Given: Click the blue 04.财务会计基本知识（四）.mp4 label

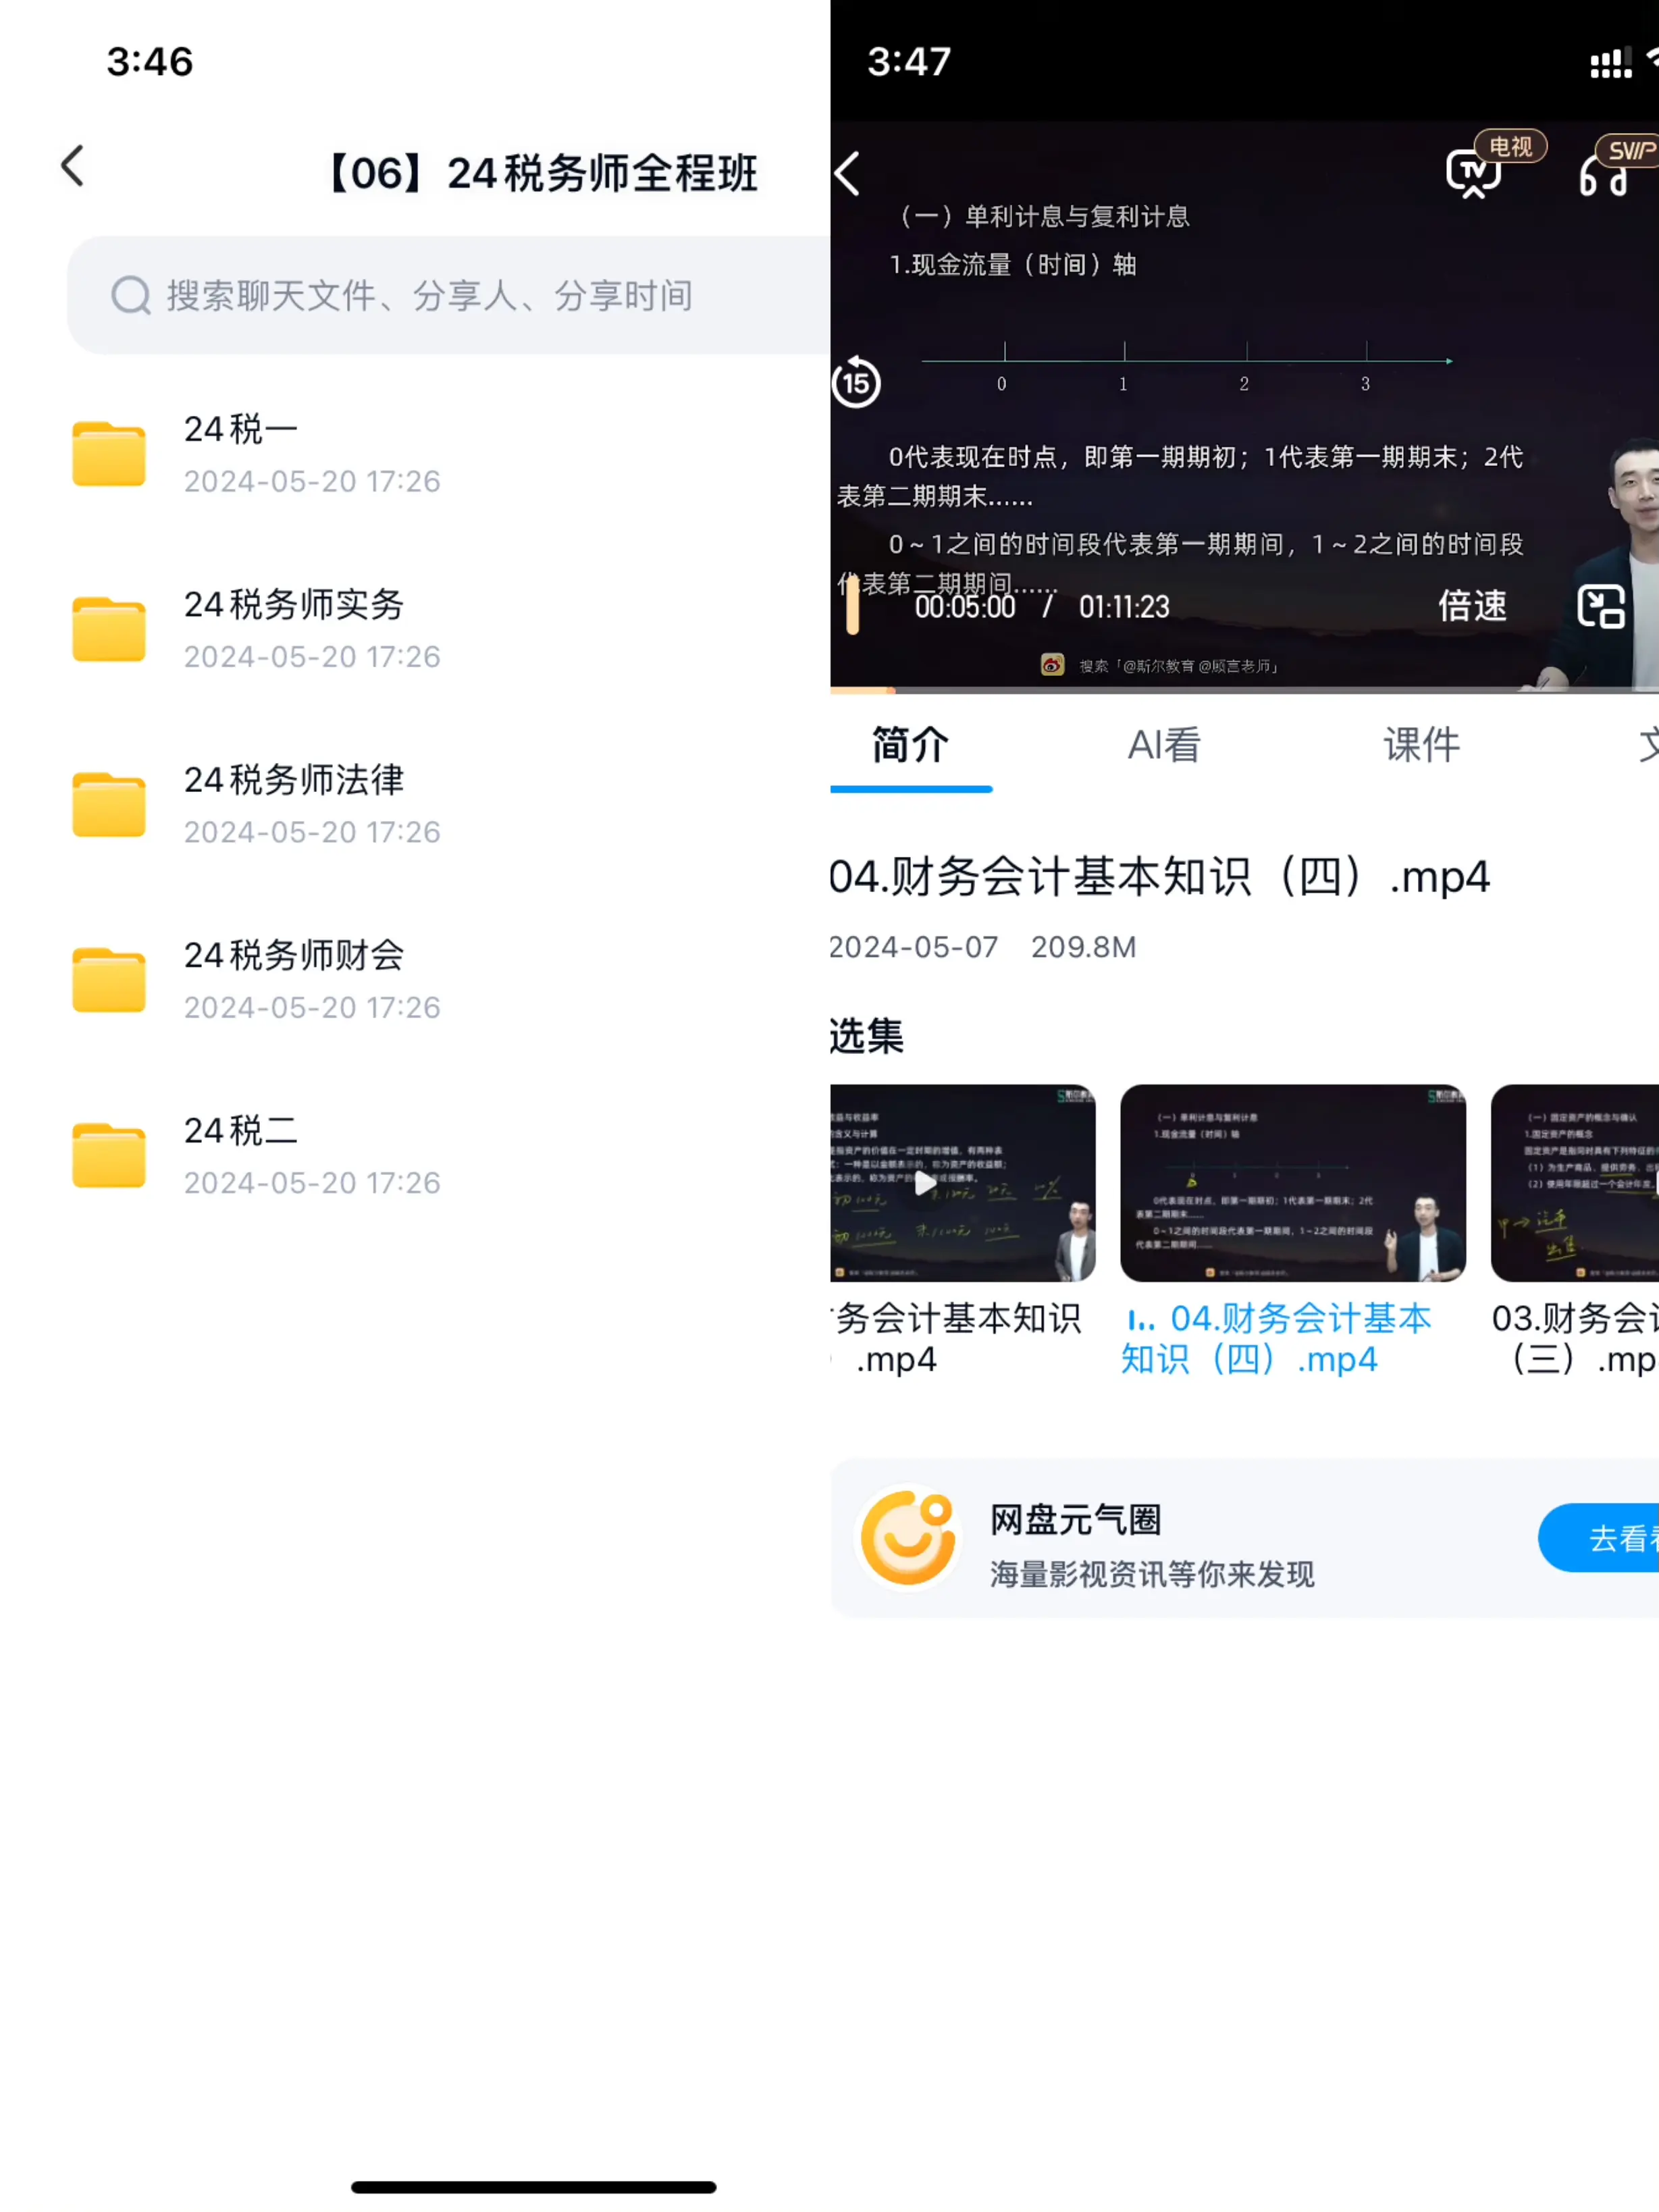Looking at the screenshot, I should [1278, 1339].
